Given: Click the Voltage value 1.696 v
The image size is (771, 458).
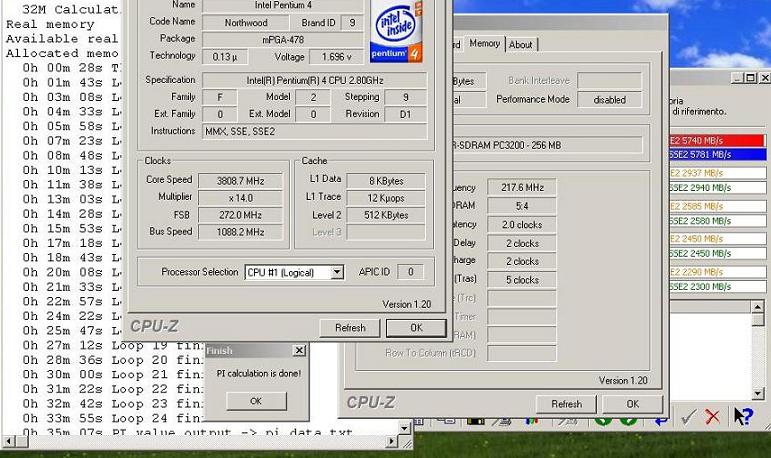Looking at the screenshot, I should [336, 57].
